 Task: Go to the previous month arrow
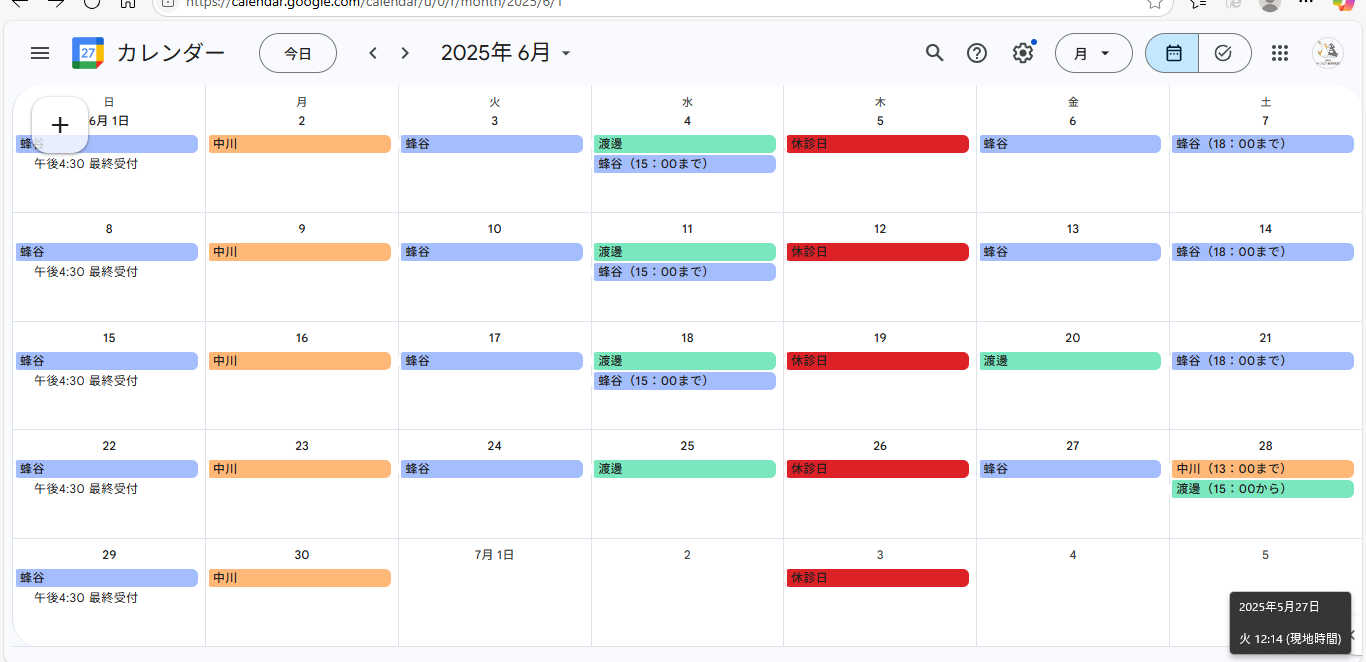tap(373, 53)
